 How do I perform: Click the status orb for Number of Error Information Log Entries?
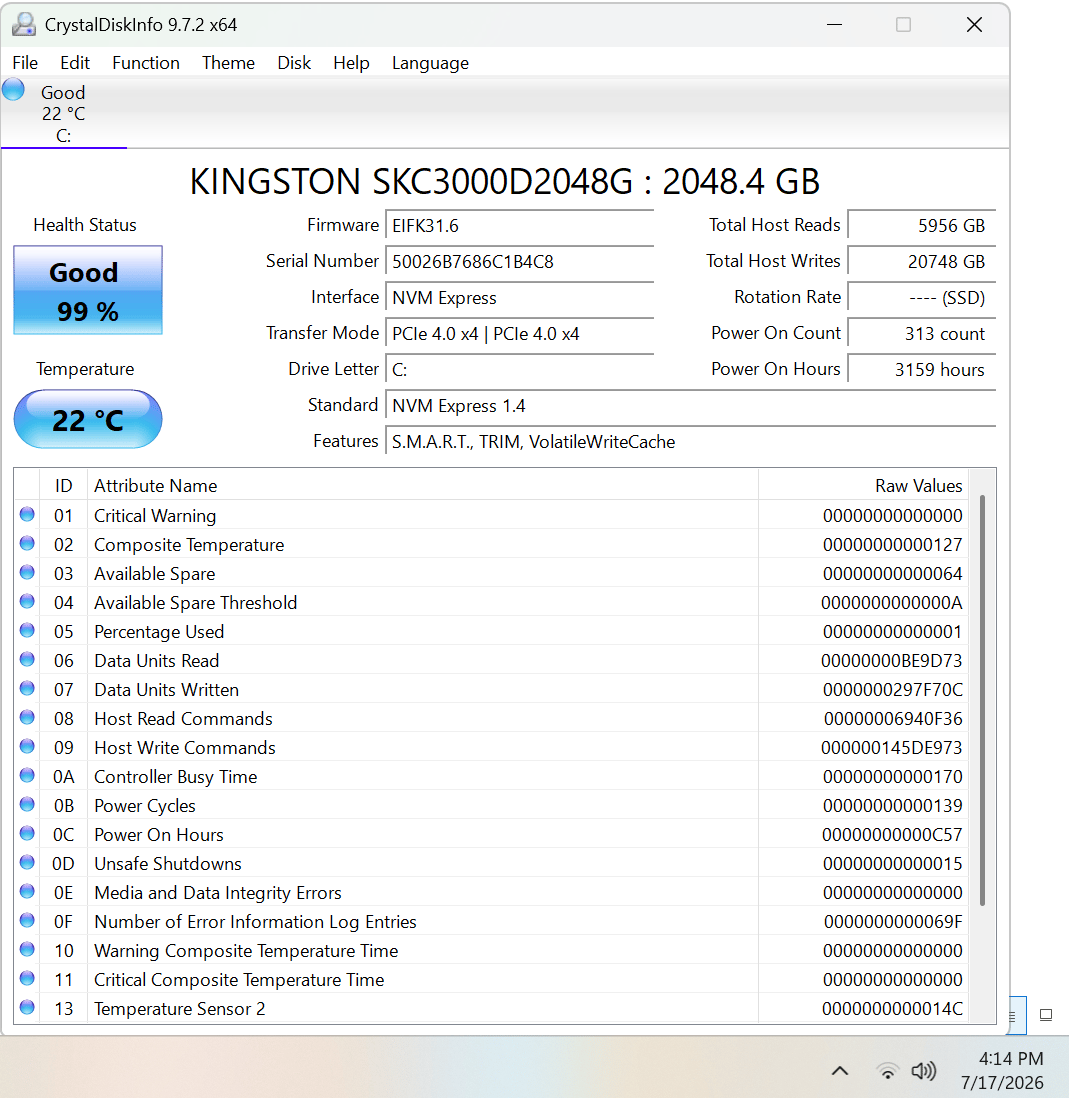pyautogui.click(x=27, y=921)
